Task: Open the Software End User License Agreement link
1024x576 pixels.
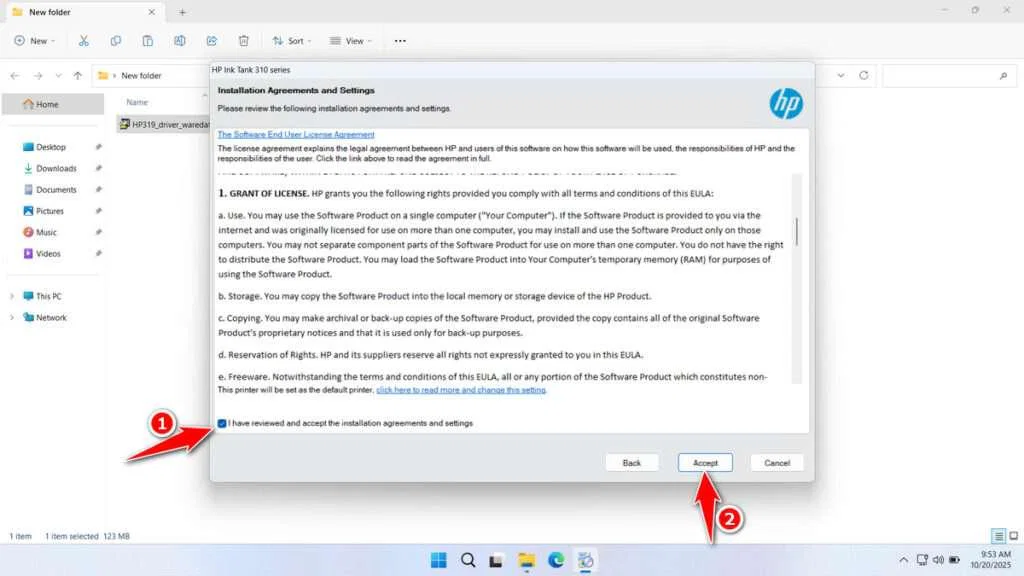Action: (296, 134)
